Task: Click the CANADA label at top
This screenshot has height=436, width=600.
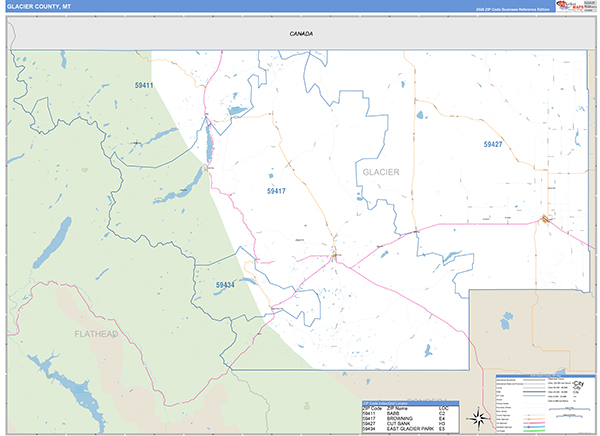Action: [x=301, y=34]
